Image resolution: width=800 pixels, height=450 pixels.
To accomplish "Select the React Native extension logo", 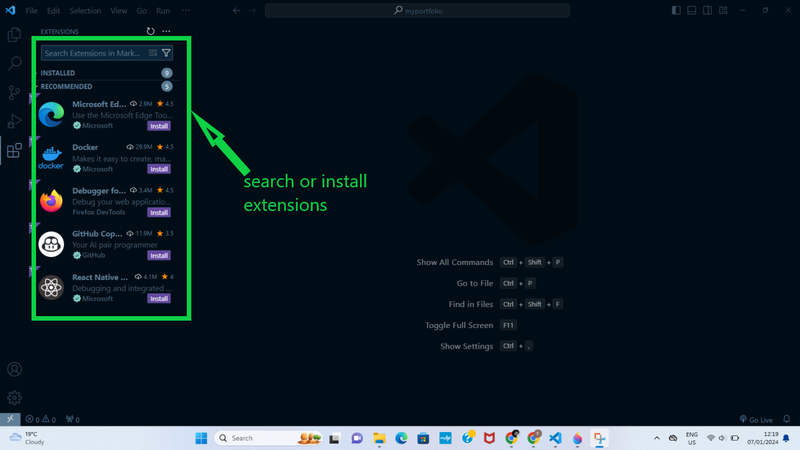I will 51,287.
